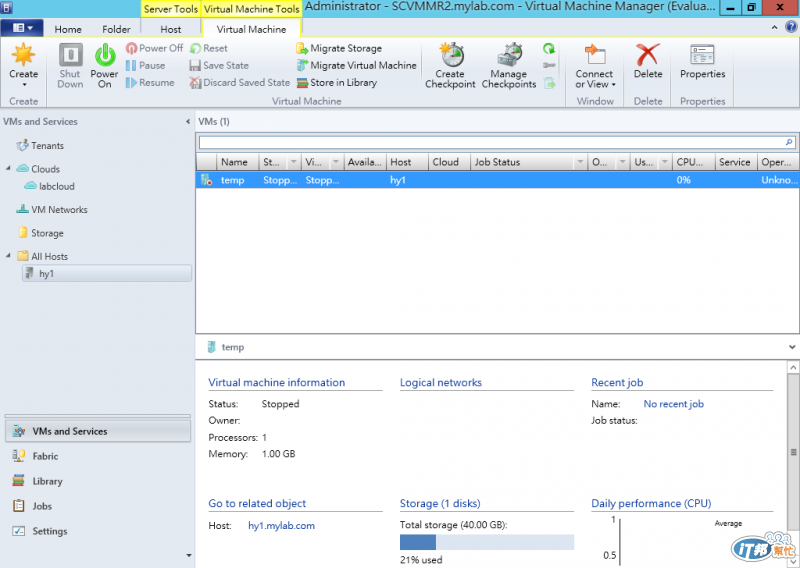
Task: Click Discard Saved State
Action: tap(239, 83)
